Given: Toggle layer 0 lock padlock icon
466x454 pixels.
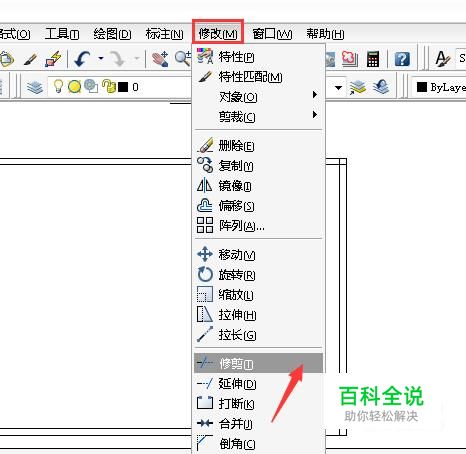Looking at the screenshot, I should click(x=109, y=86).
